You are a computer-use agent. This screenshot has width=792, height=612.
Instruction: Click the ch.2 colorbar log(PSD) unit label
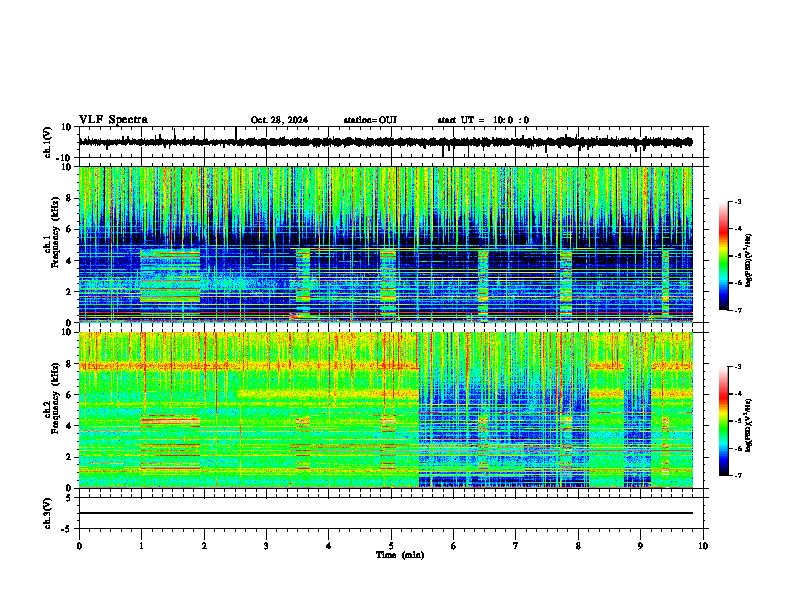(749, 426)
